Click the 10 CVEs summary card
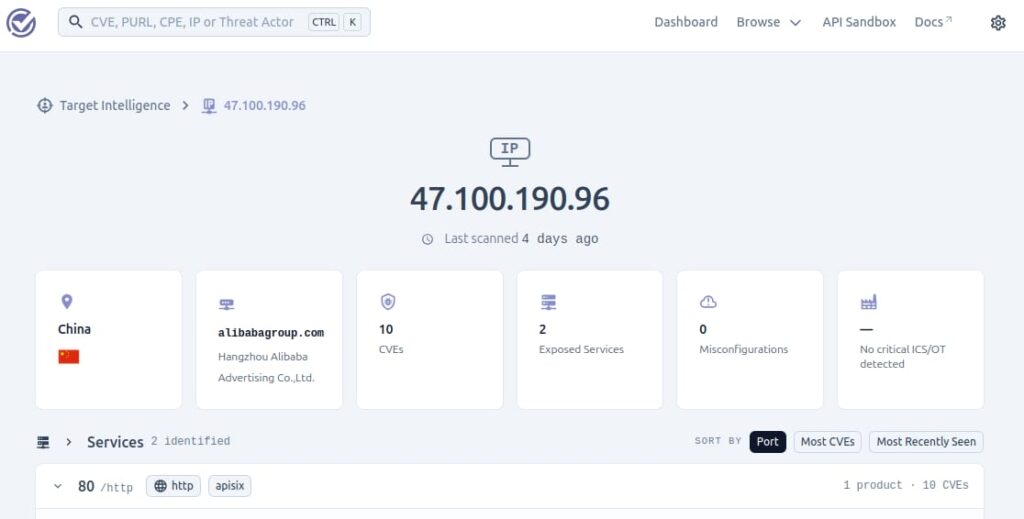This screenshot has height=519, width=1024. click(430, 340)
